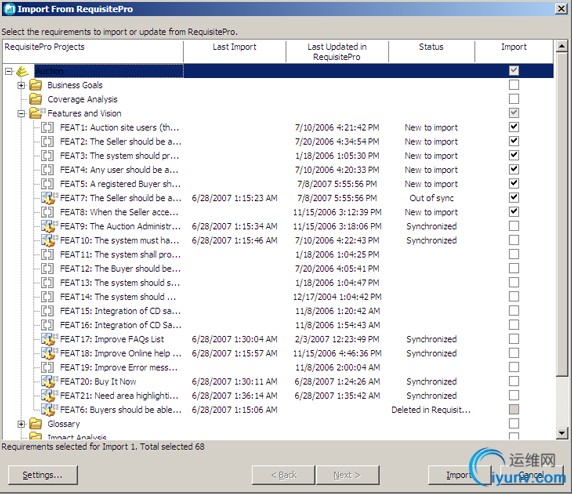Screen dimensions: 572x494
Task: Click the FEAT9 imported requirement icon
Action: [x=48, y=226]
